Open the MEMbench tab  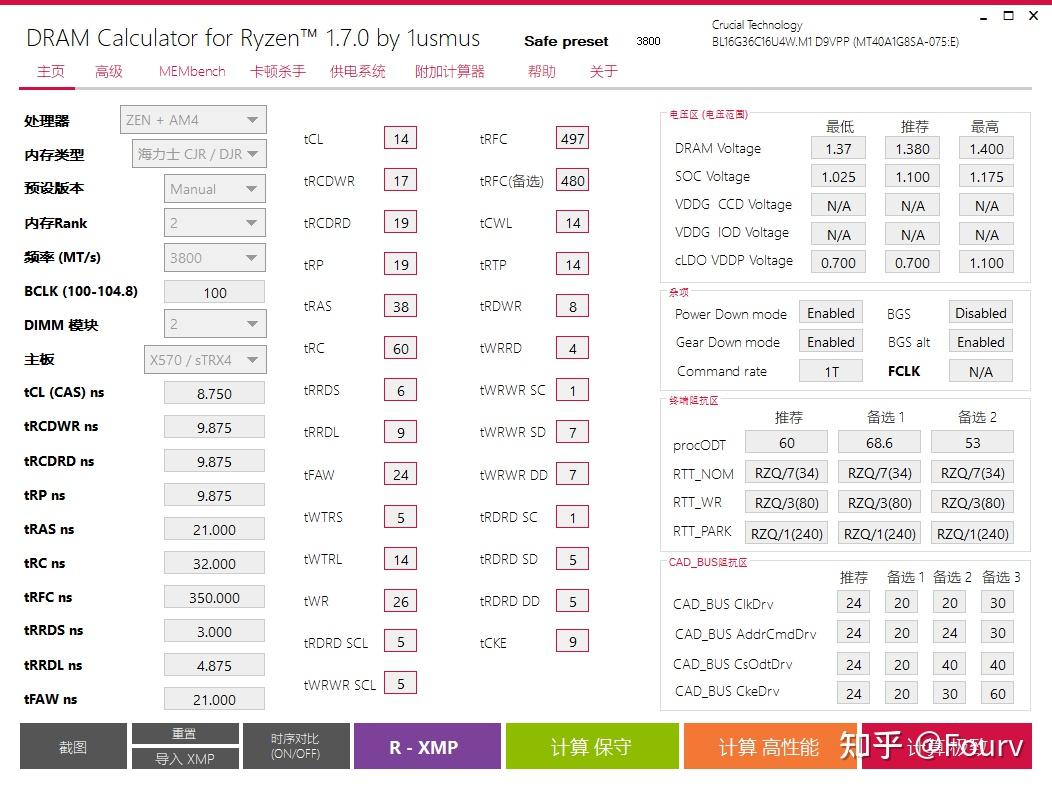pos(192,71)
